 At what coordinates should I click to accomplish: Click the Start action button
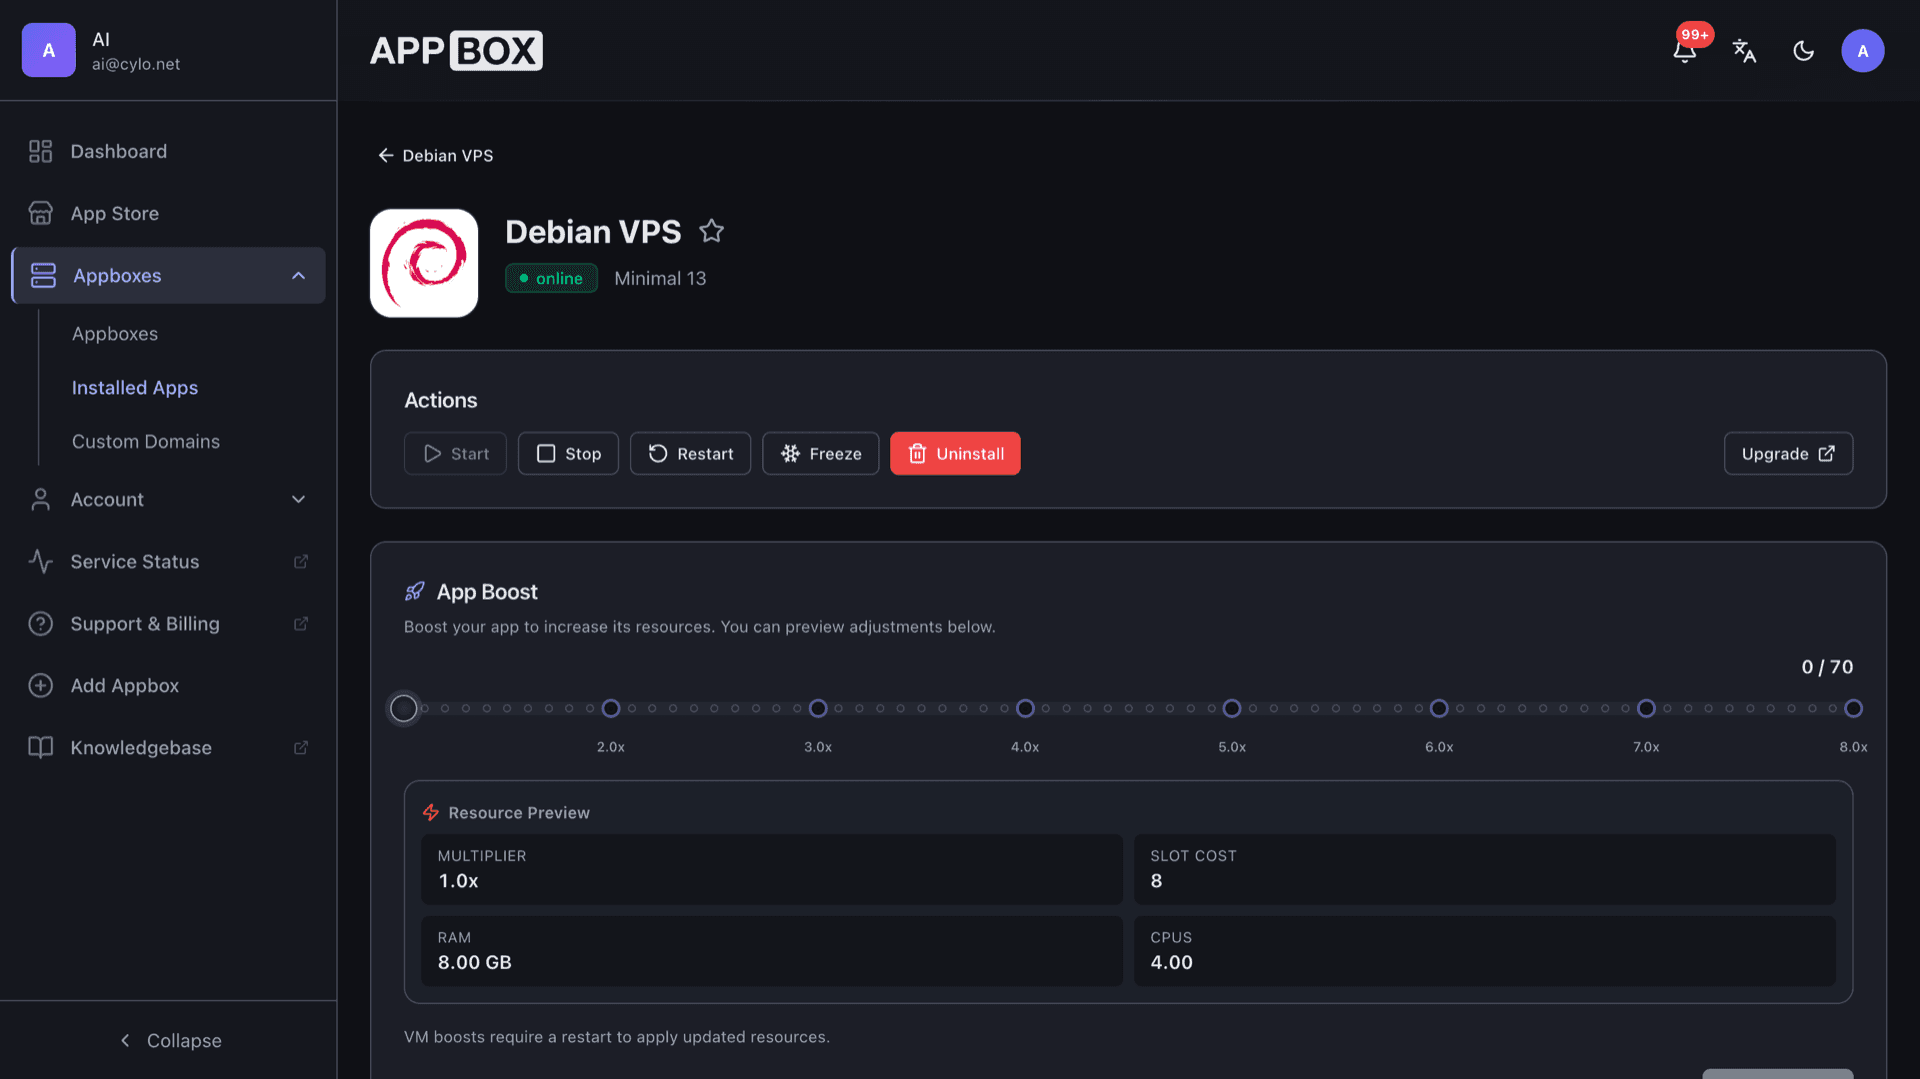click(455, 454)
